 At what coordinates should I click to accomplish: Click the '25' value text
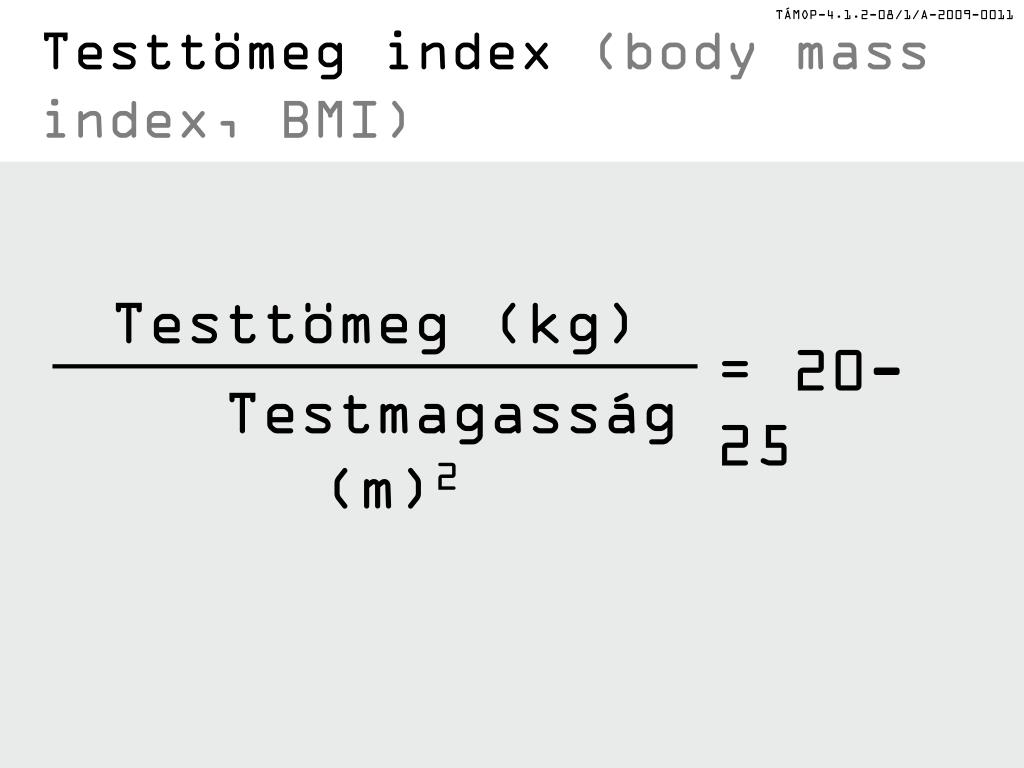[x=754, y=445]
